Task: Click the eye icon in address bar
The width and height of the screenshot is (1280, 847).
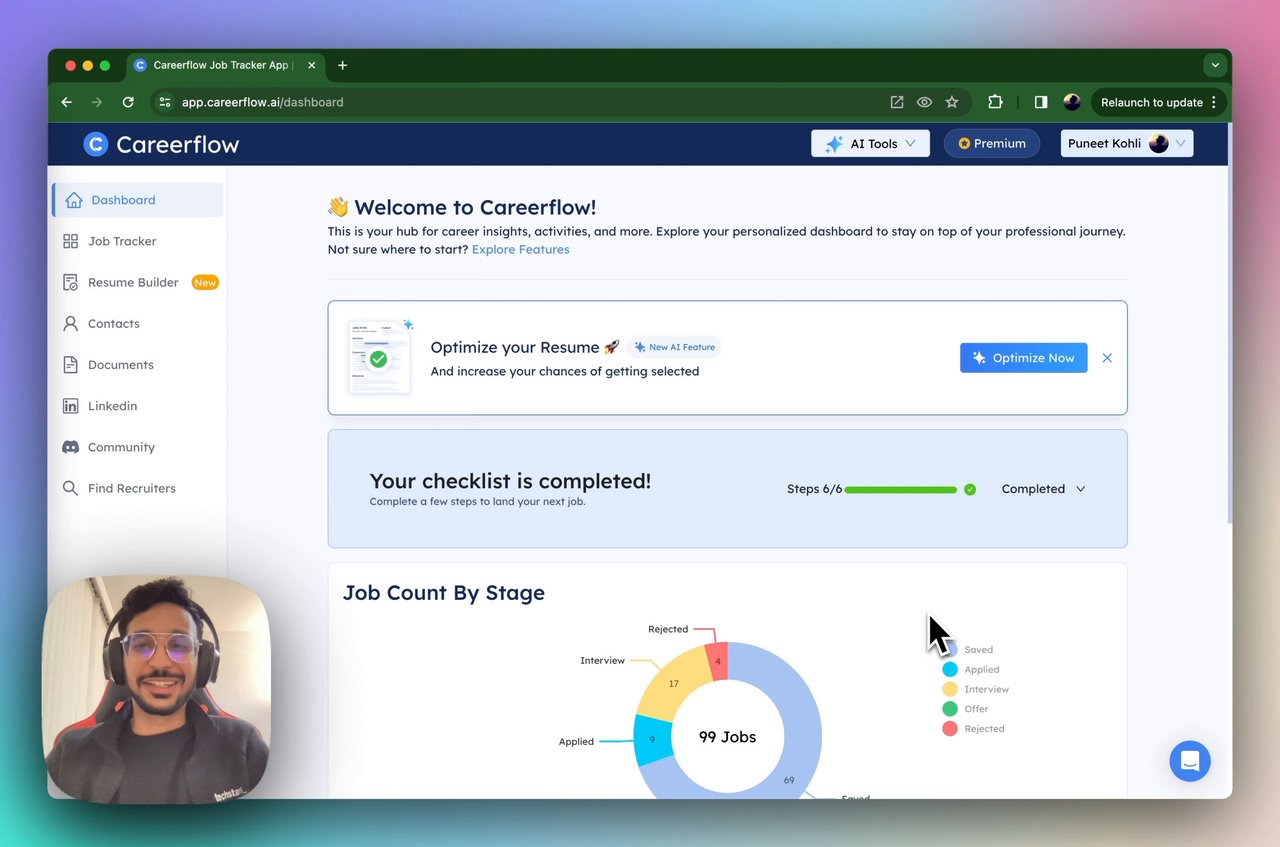Action: tap(924, 102)
